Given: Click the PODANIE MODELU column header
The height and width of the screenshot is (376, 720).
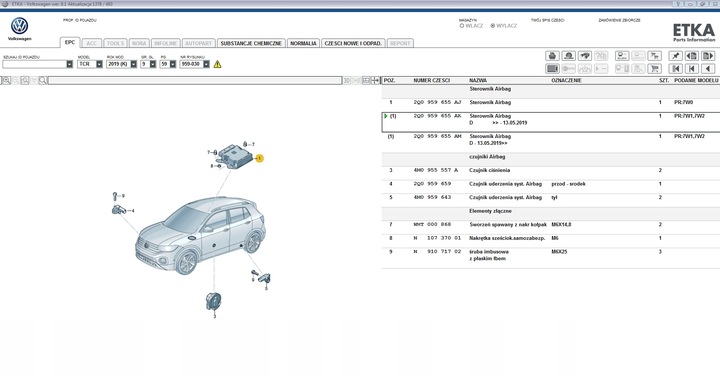Looking at the screenshot, I should pos(696,80).
